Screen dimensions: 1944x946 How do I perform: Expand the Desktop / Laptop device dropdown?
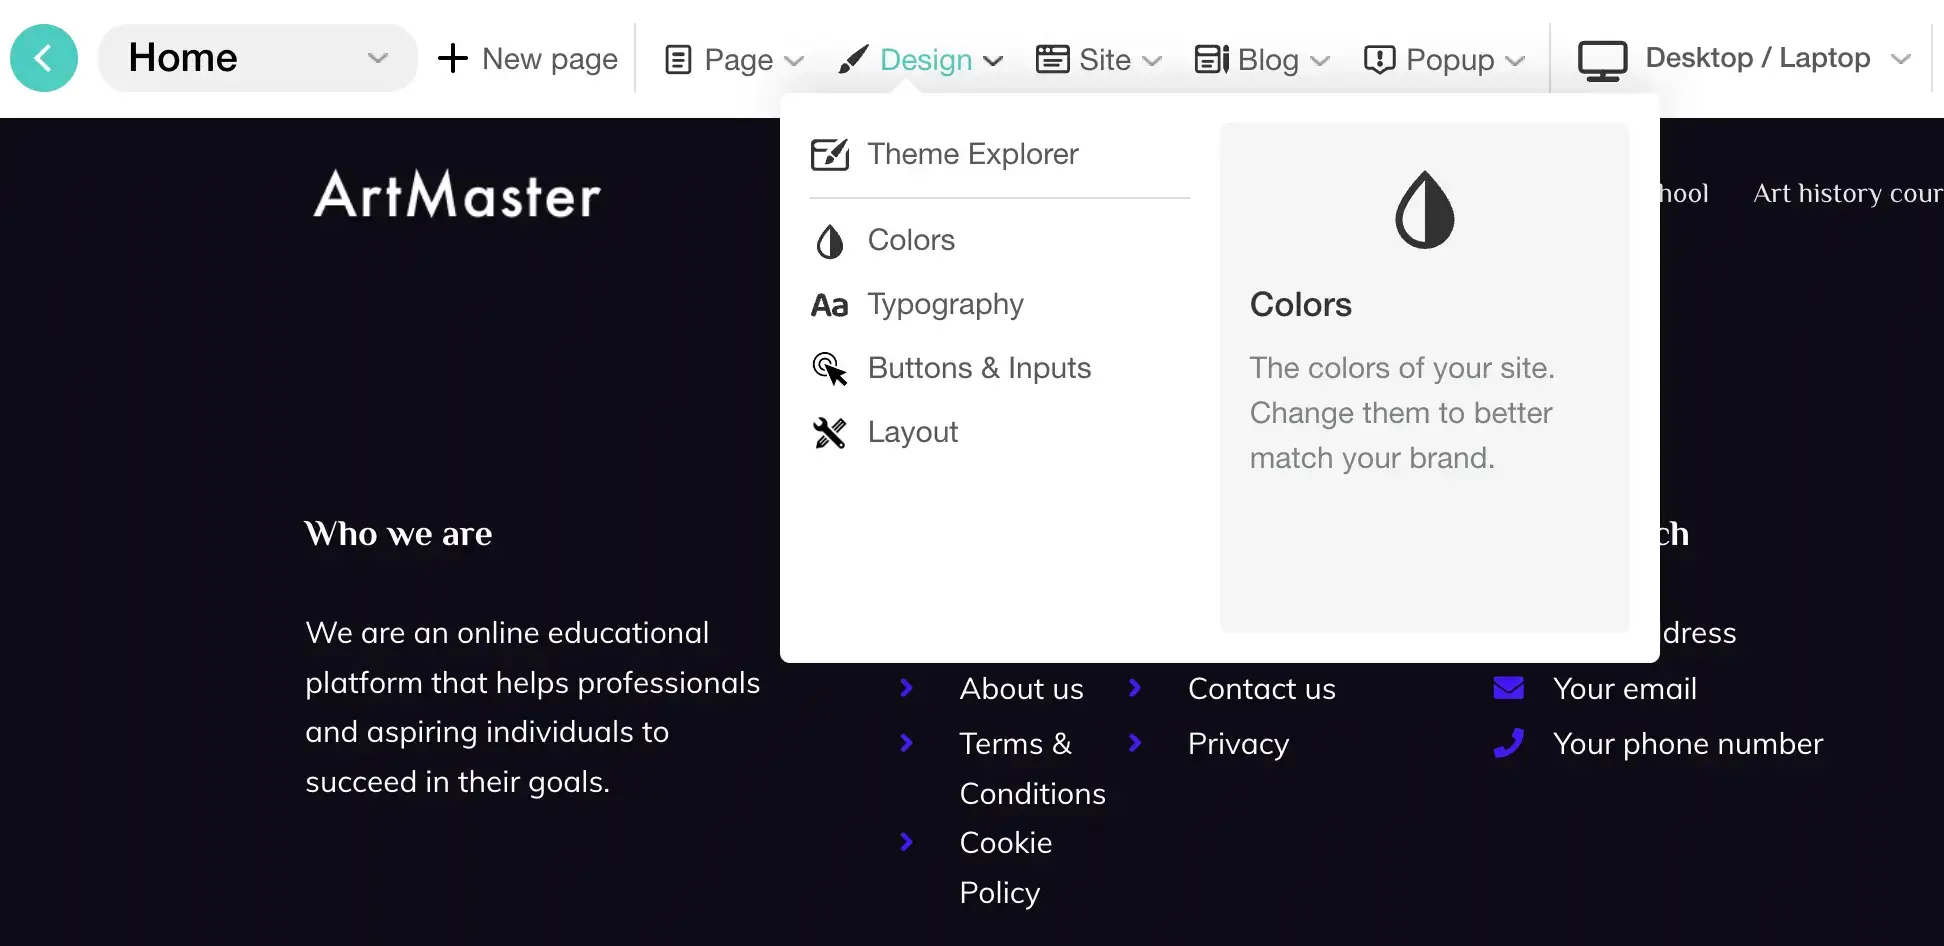pos(1745,59)
